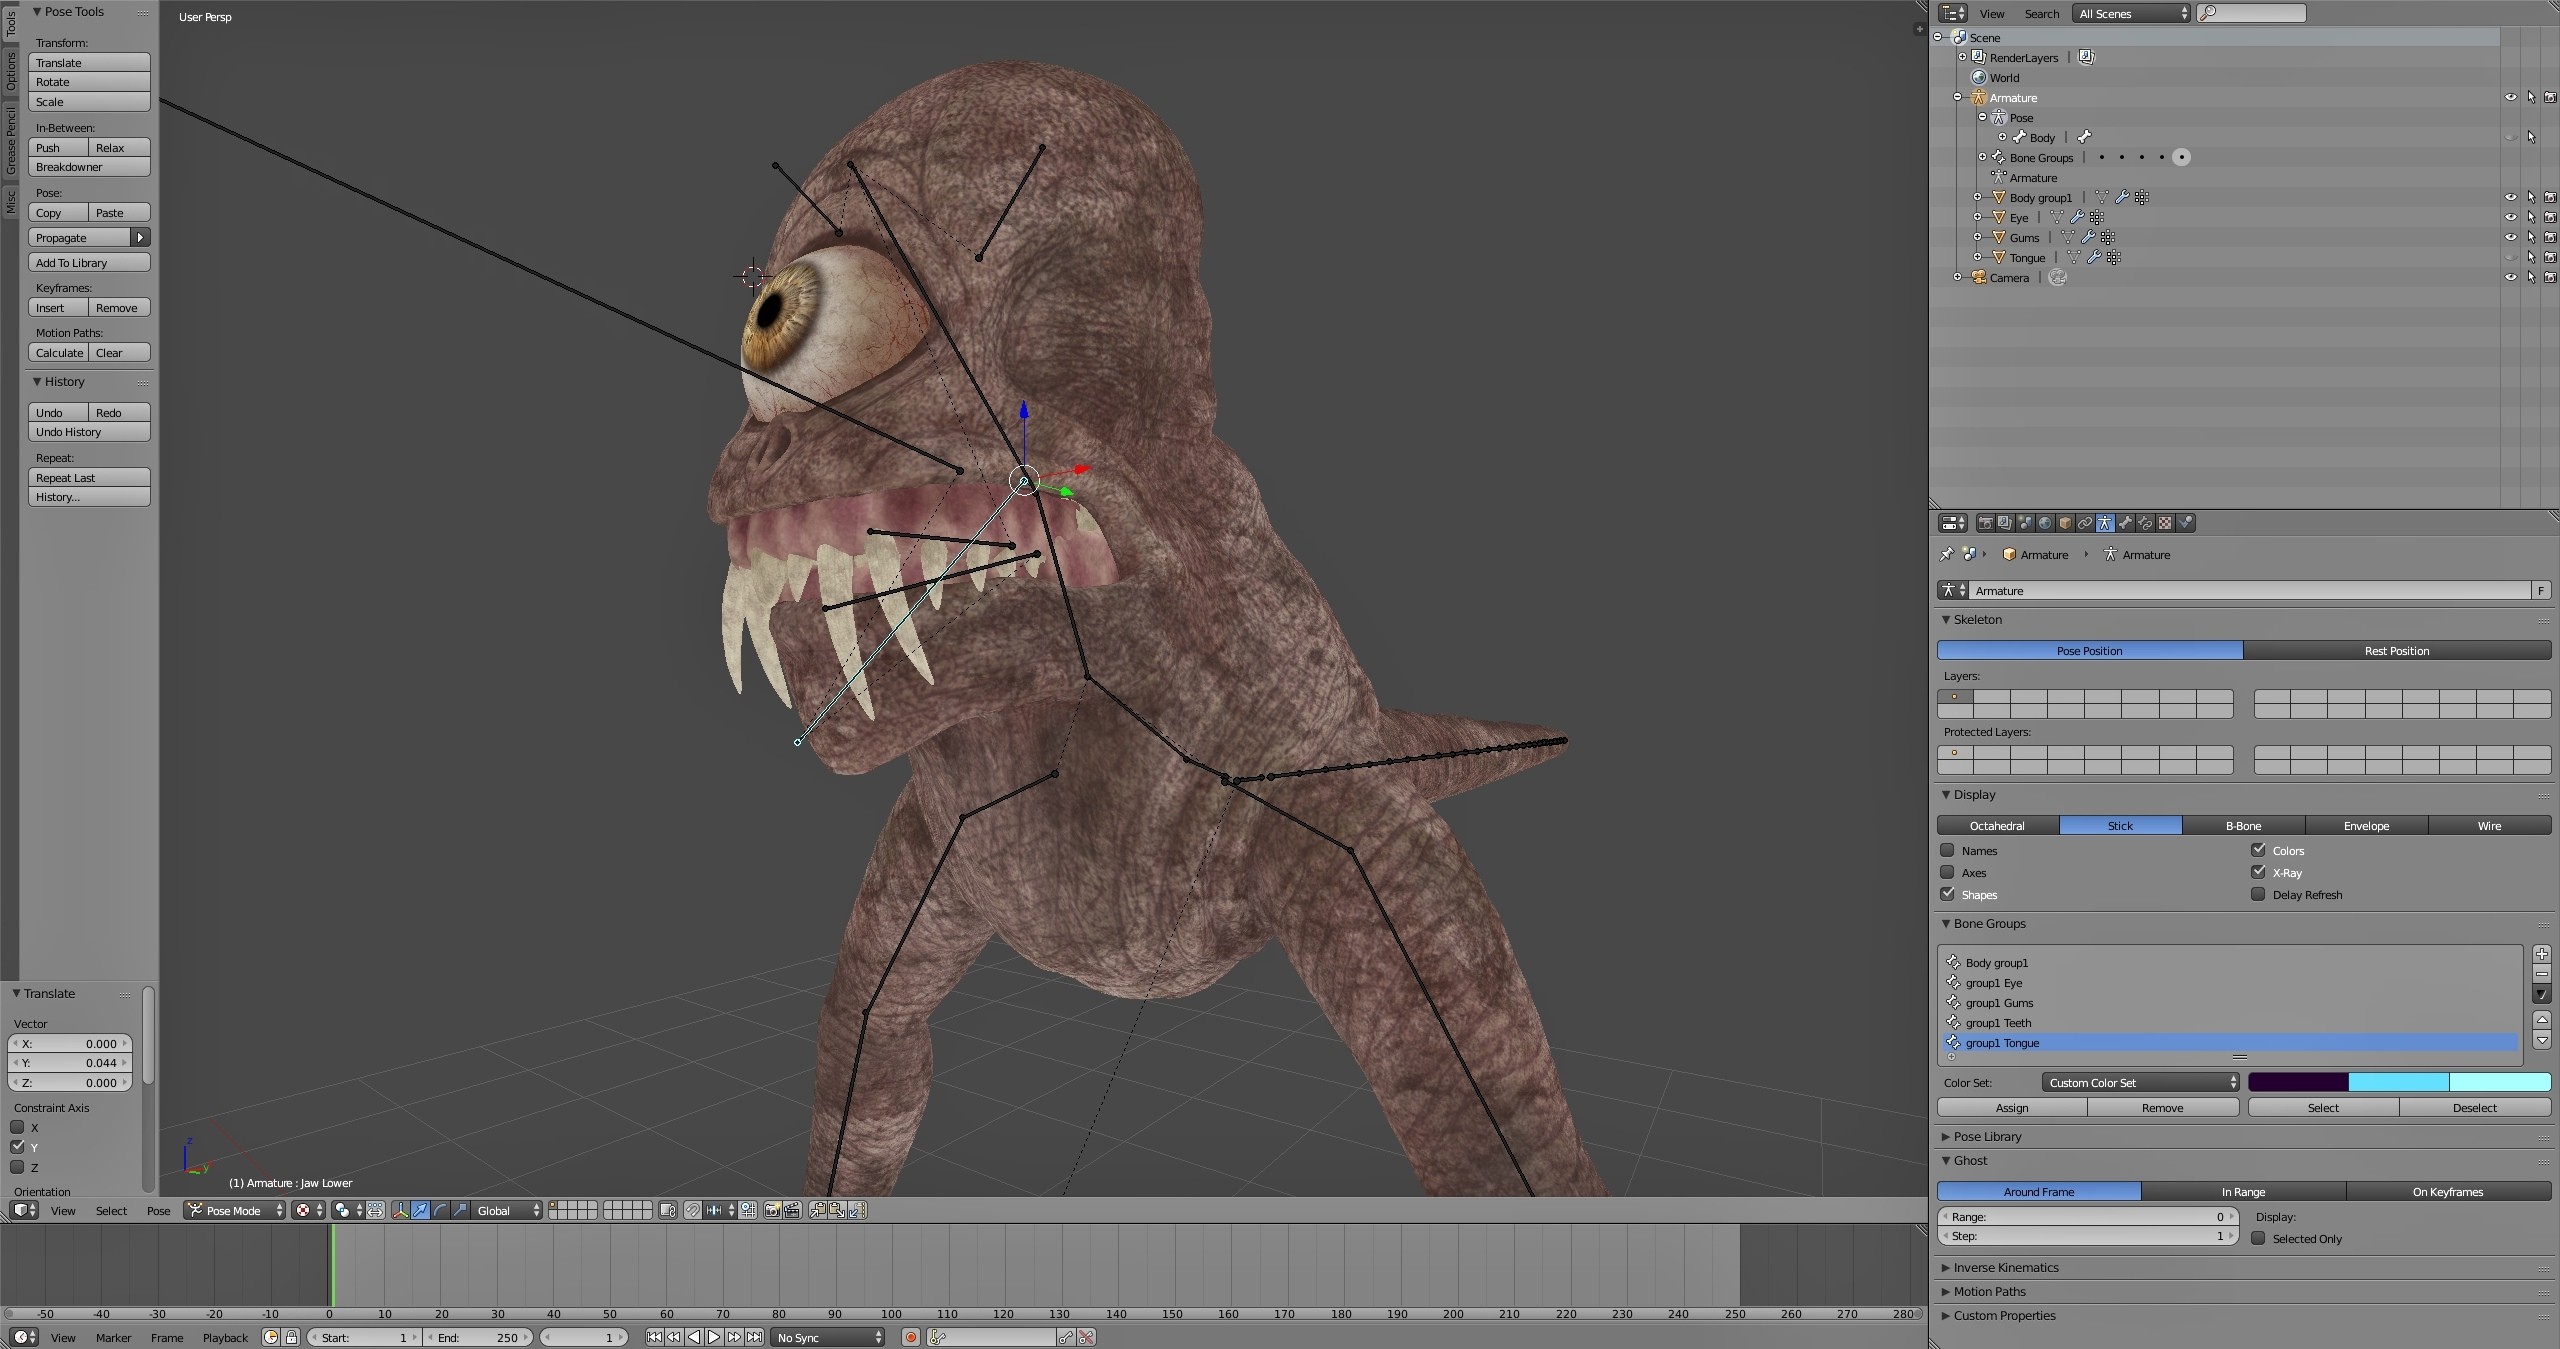Enable the Delay Refresh checkbox

pyautogui.click(x=2258, y=894)
